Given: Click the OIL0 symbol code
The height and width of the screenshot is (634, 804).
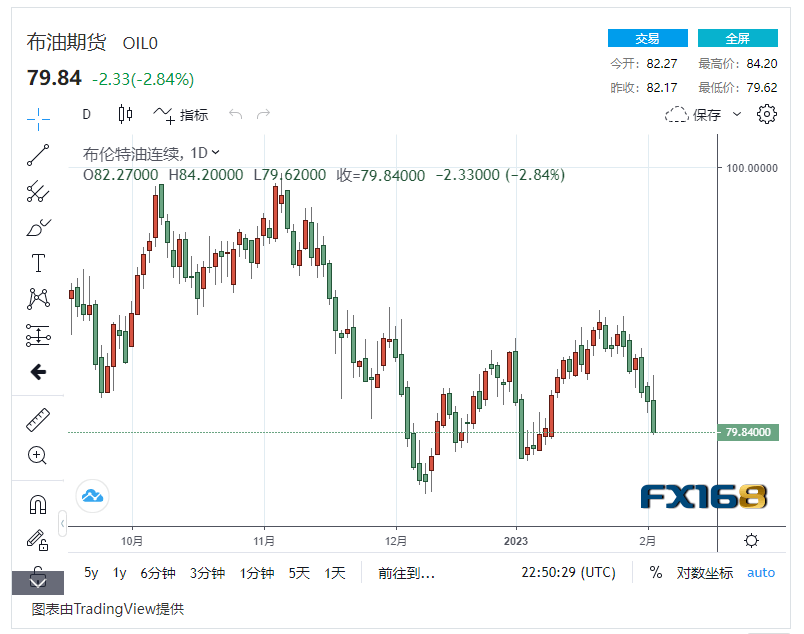Looking at the screenshot, I should click(x=140, y=43).
